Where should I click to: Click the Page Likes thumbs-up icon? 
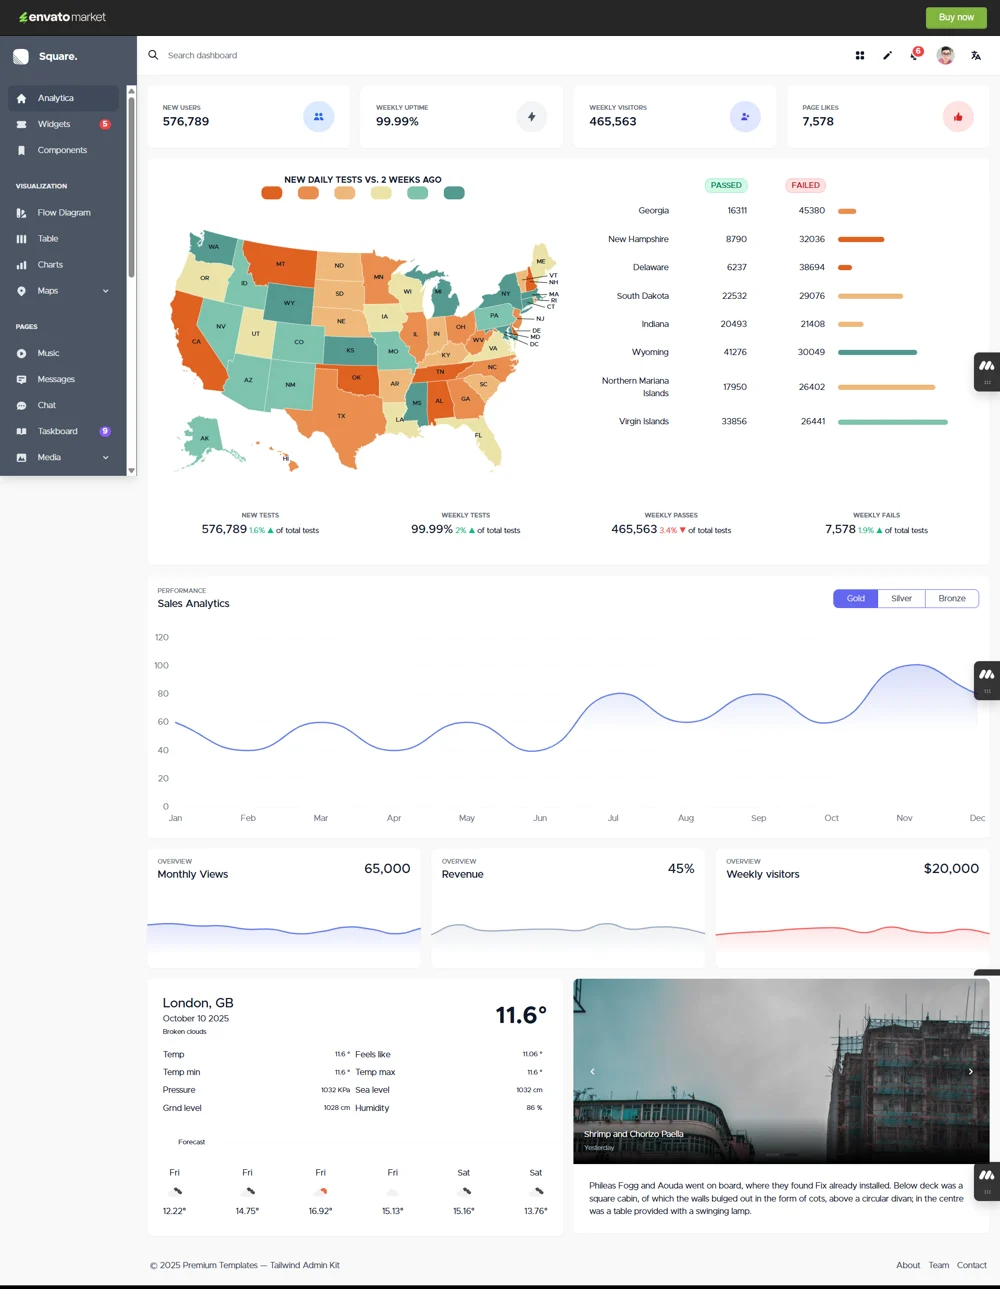coord(958,117)
